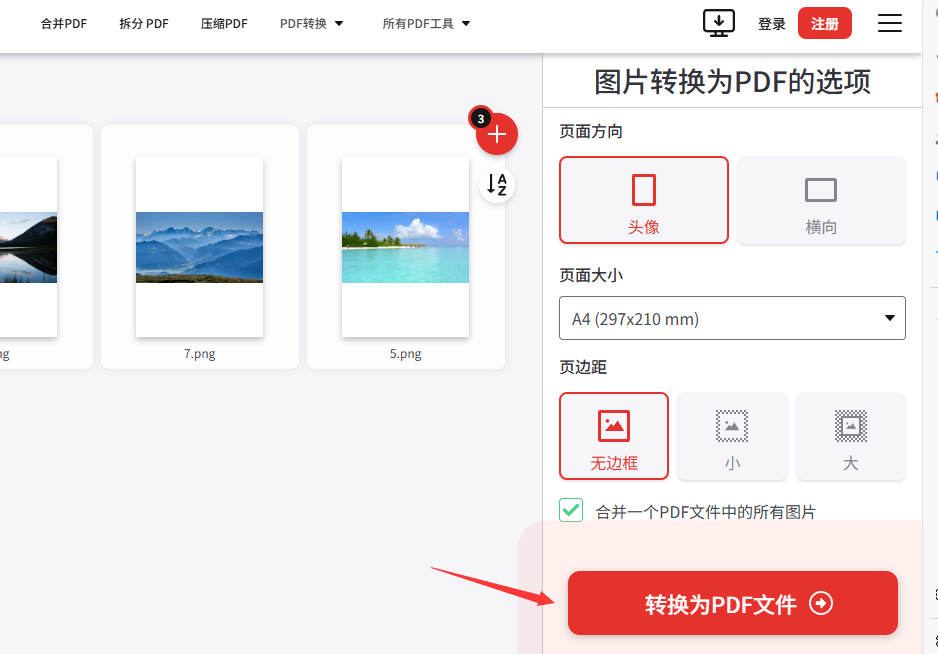Expand the PDF转换 menu dropdown
Viewport: 938px width, 654px height.
311,24
